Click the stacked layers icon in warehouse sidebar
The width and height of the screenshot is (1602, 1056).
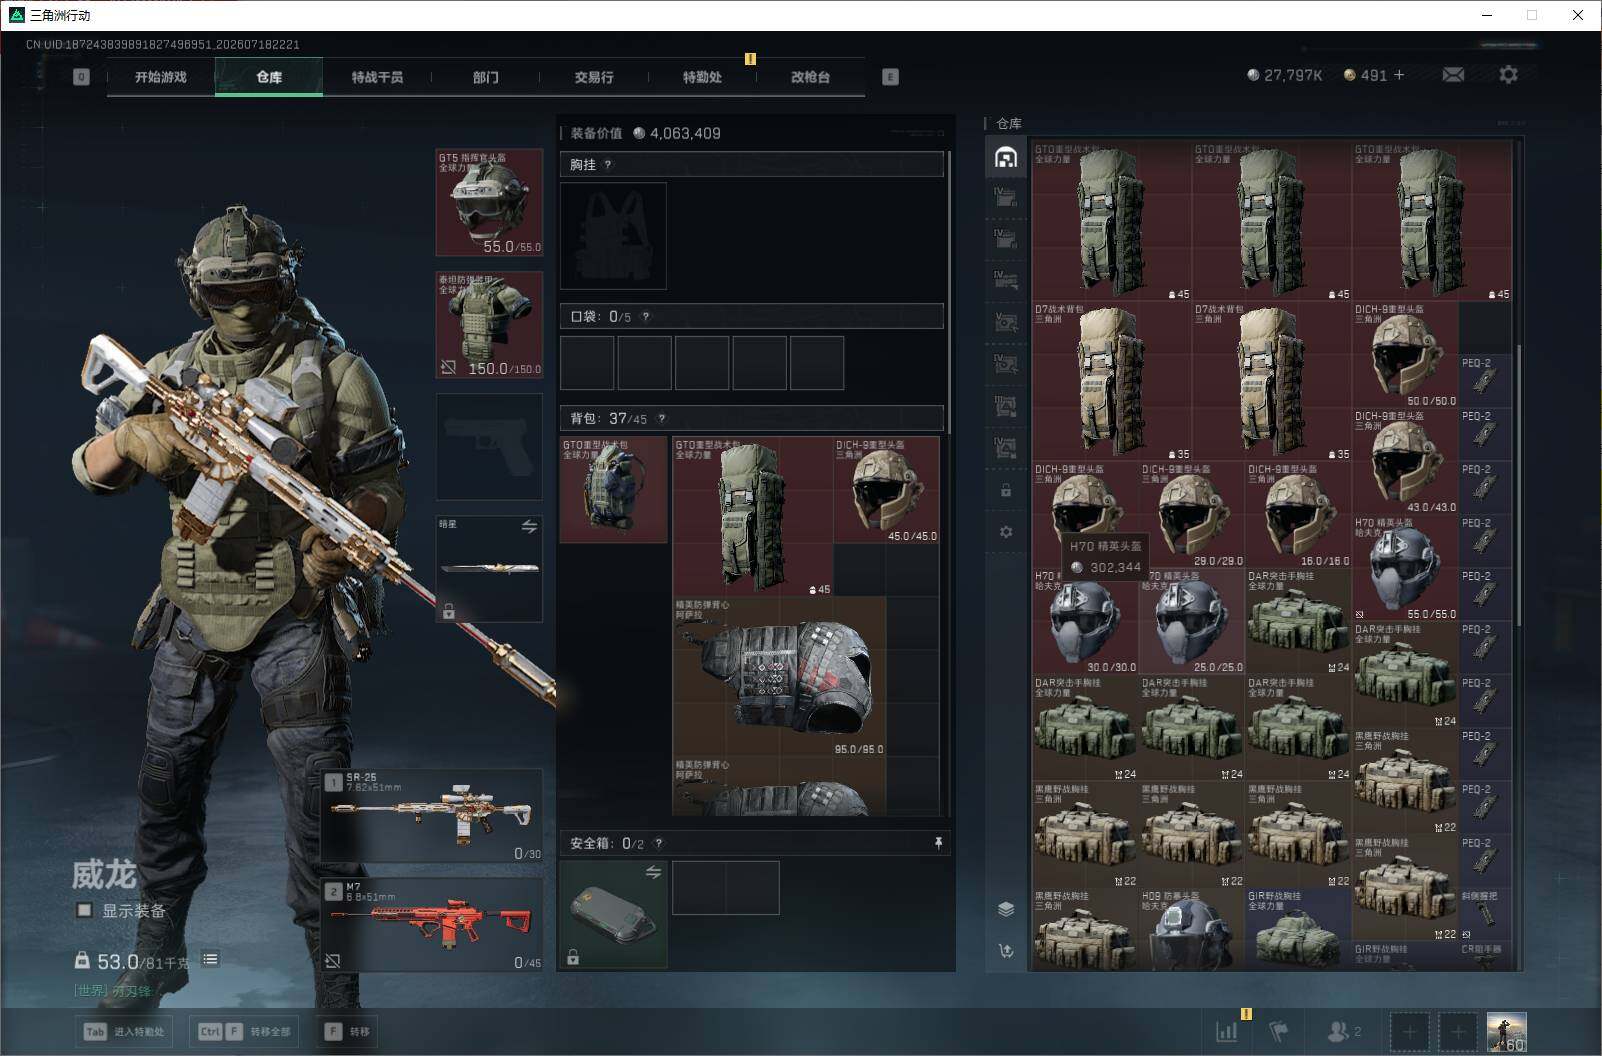click(1006, 909)
